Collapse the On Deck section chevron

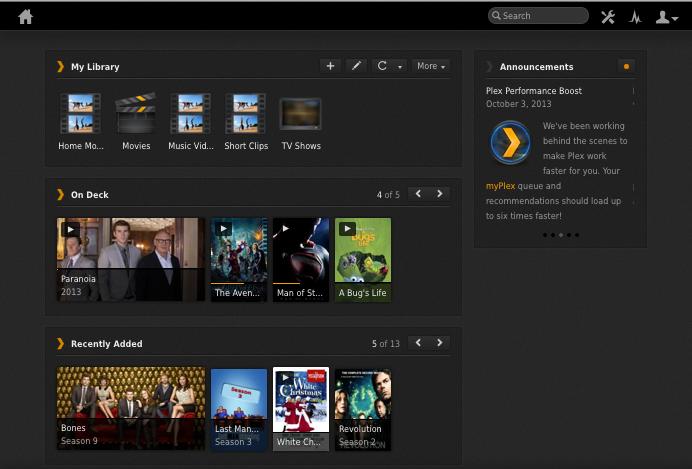60,195
